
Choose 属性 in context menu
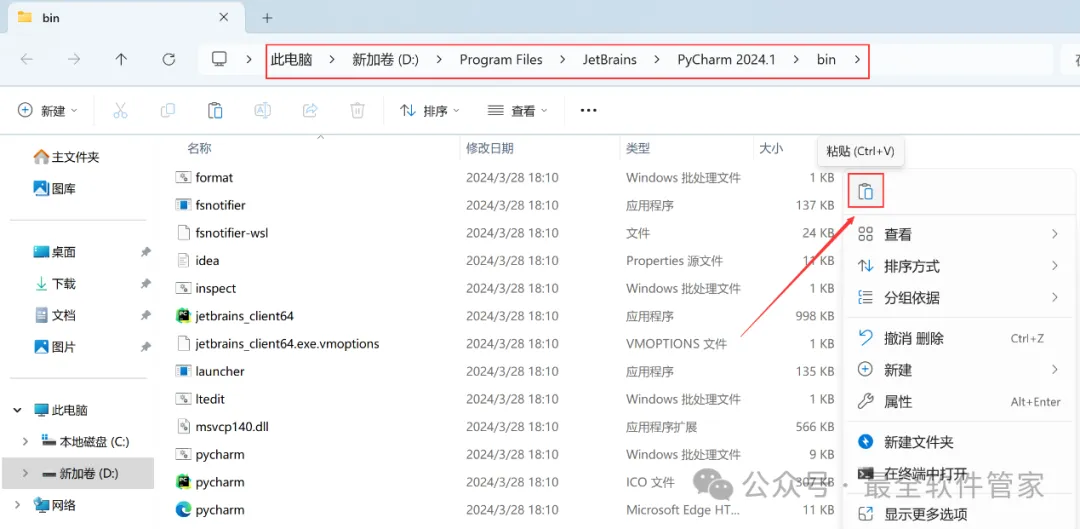click(958, 402)
